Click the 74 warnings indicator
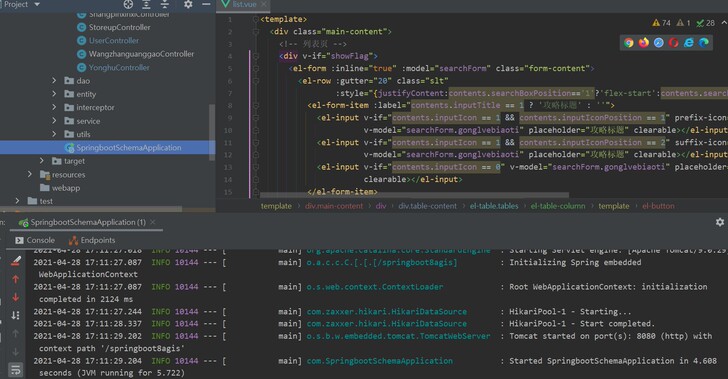Screen dimensions: 728x379 pos(661,23)
